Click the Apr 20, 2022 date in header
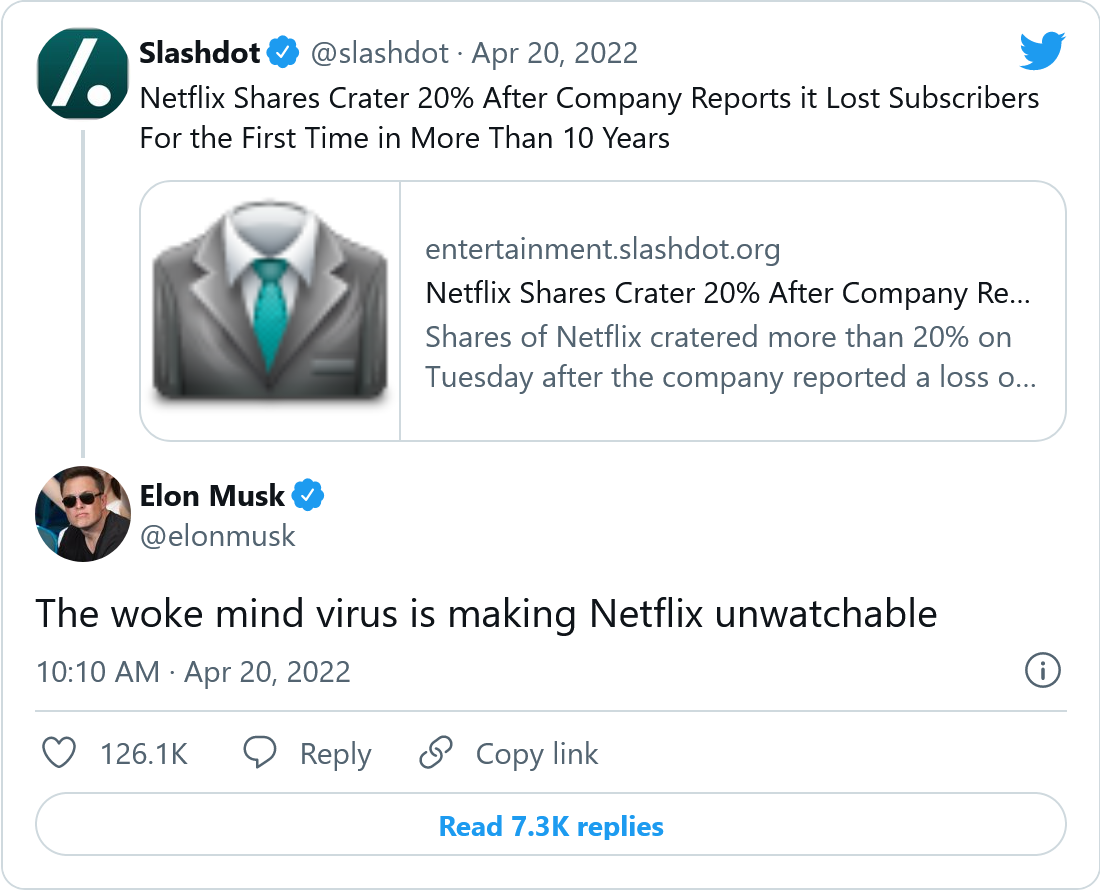 coord(555,53)
